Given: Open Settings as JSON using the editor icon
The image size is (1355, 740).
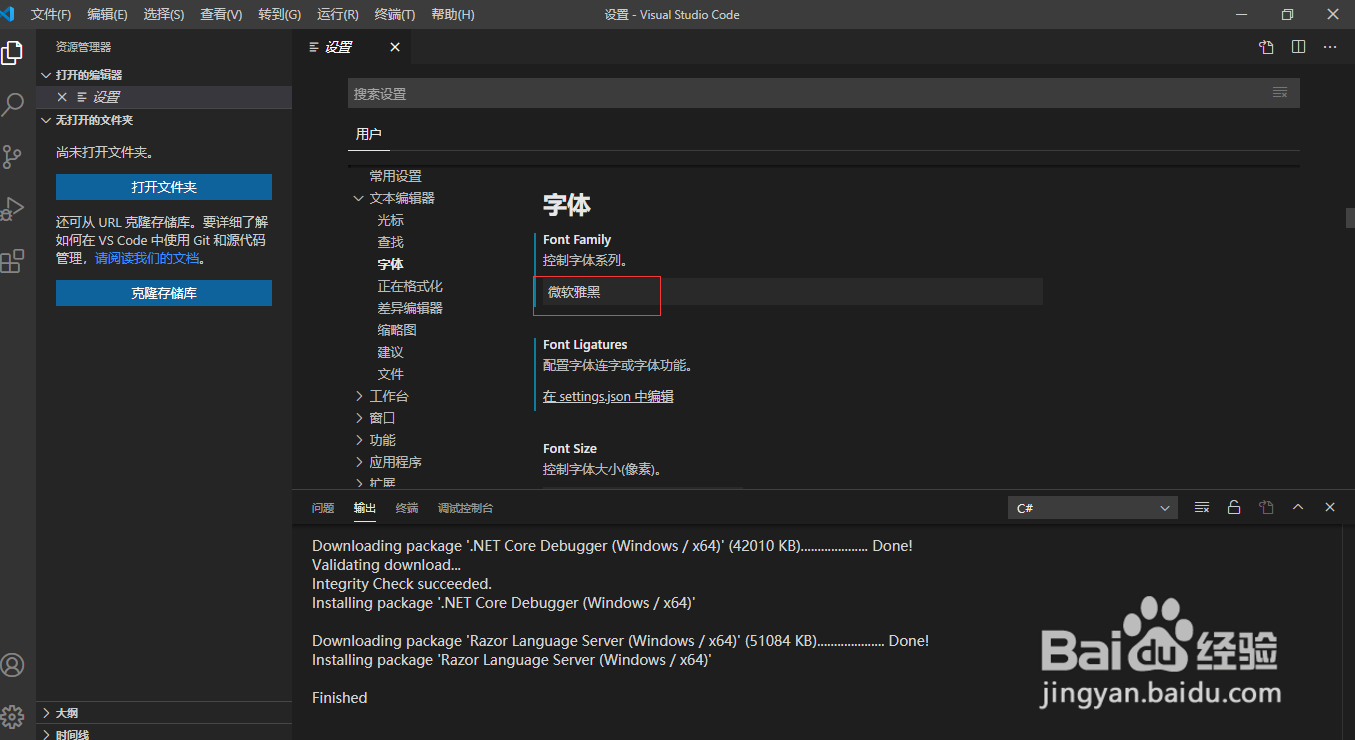Looking at the screenshot, I should pyautogui.click(x=1265, y=46).
